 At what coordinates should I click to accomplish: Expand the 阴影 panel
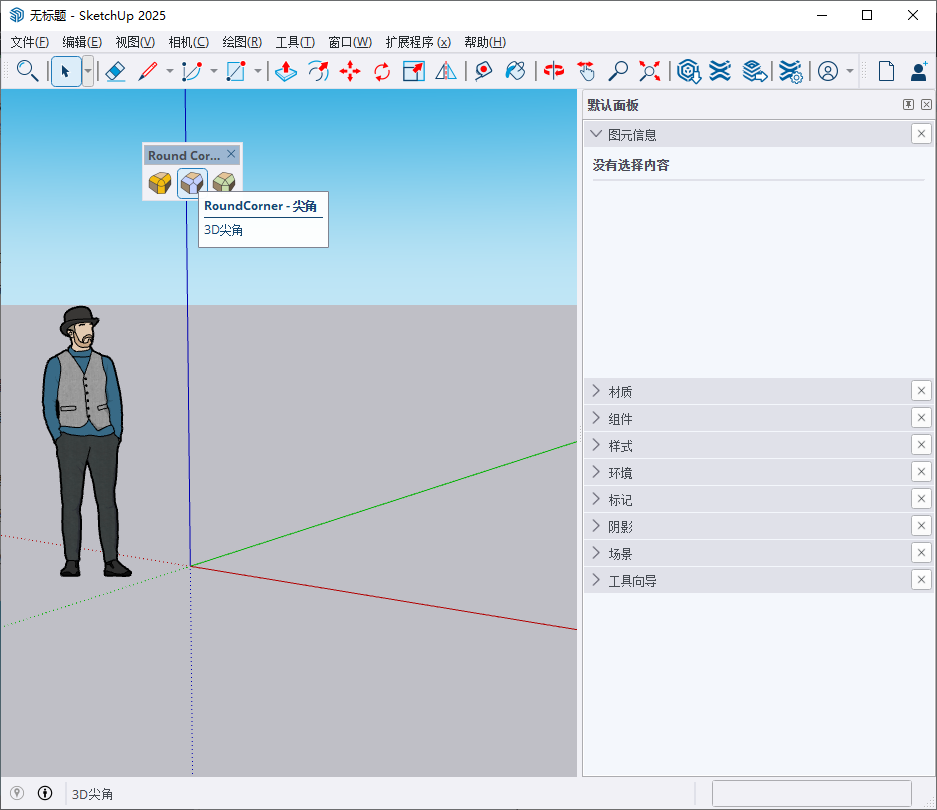(x=620, y=525)
